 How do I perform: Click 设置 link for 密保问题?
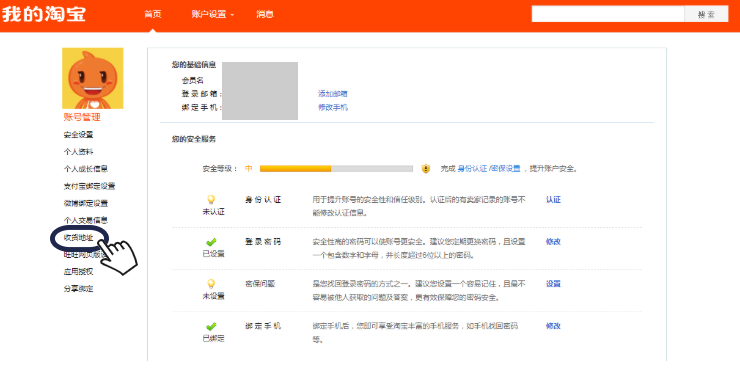[553, 284]
